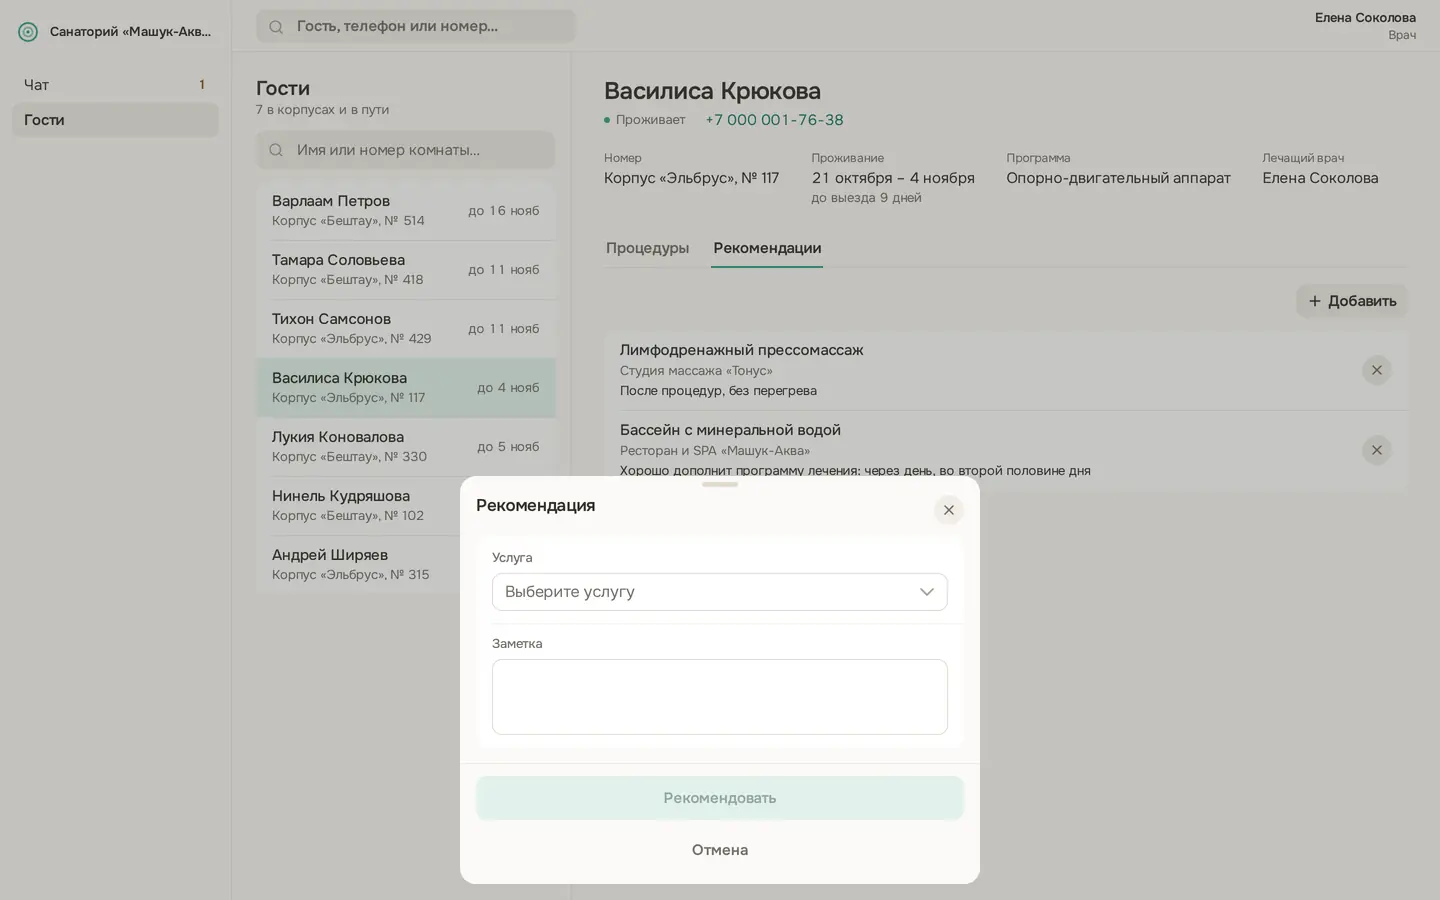The image size is (1440, 900).
Task: Focus the Гость, телефон или номер search
Action: [x=416, y=27]
